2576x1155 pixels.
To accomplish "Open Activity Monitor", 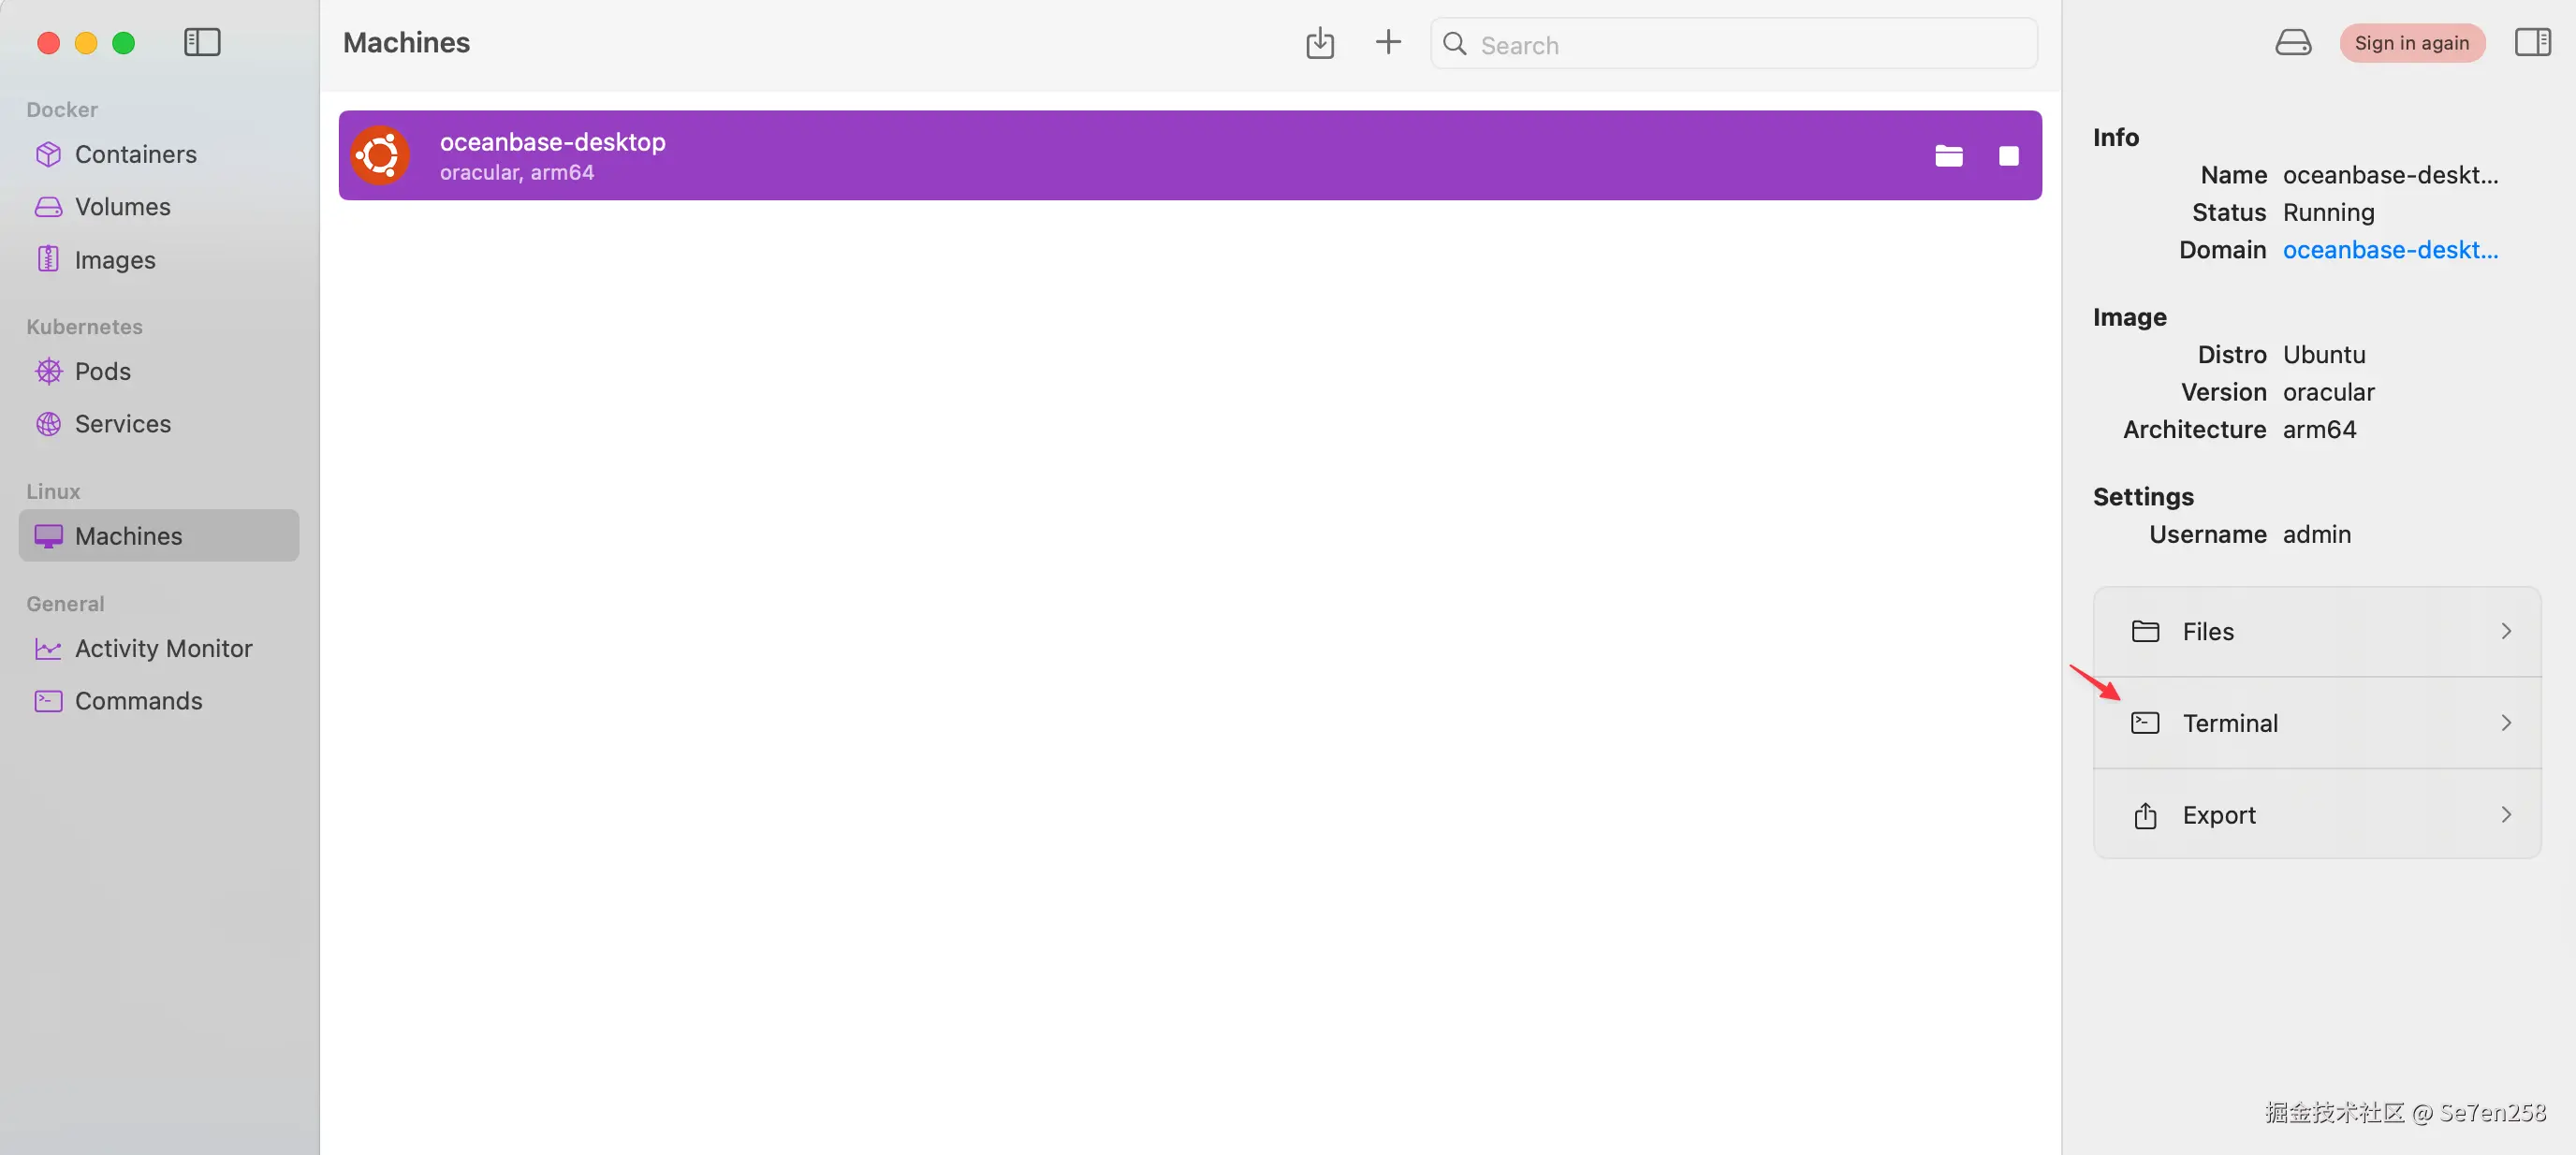I will [x=163, y=648].
